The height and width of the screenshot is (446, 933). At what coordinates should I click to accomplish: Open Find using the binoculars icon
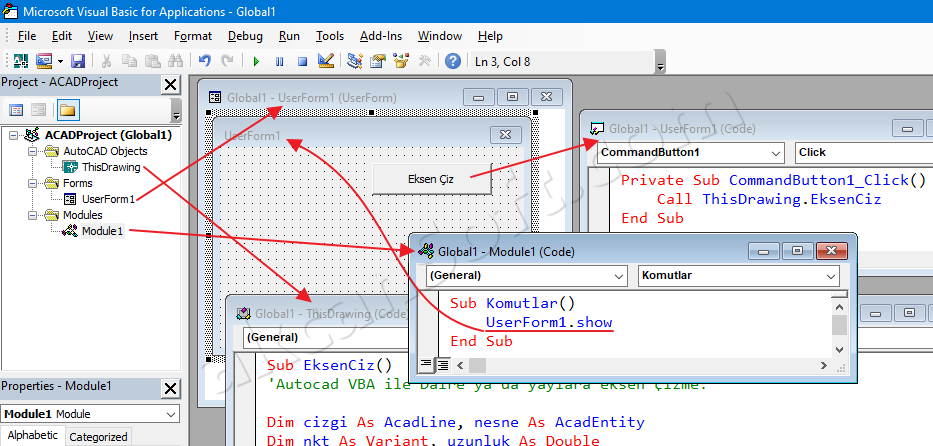(x=175, y=61)
